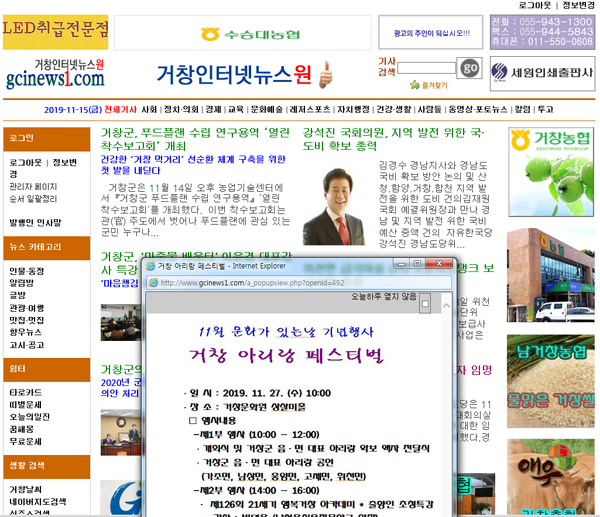Click the 광고의 주인이 되십시오 banner
Image resolution: width=600 pixels, height=517 pixels.
click(x=431, y=33)
